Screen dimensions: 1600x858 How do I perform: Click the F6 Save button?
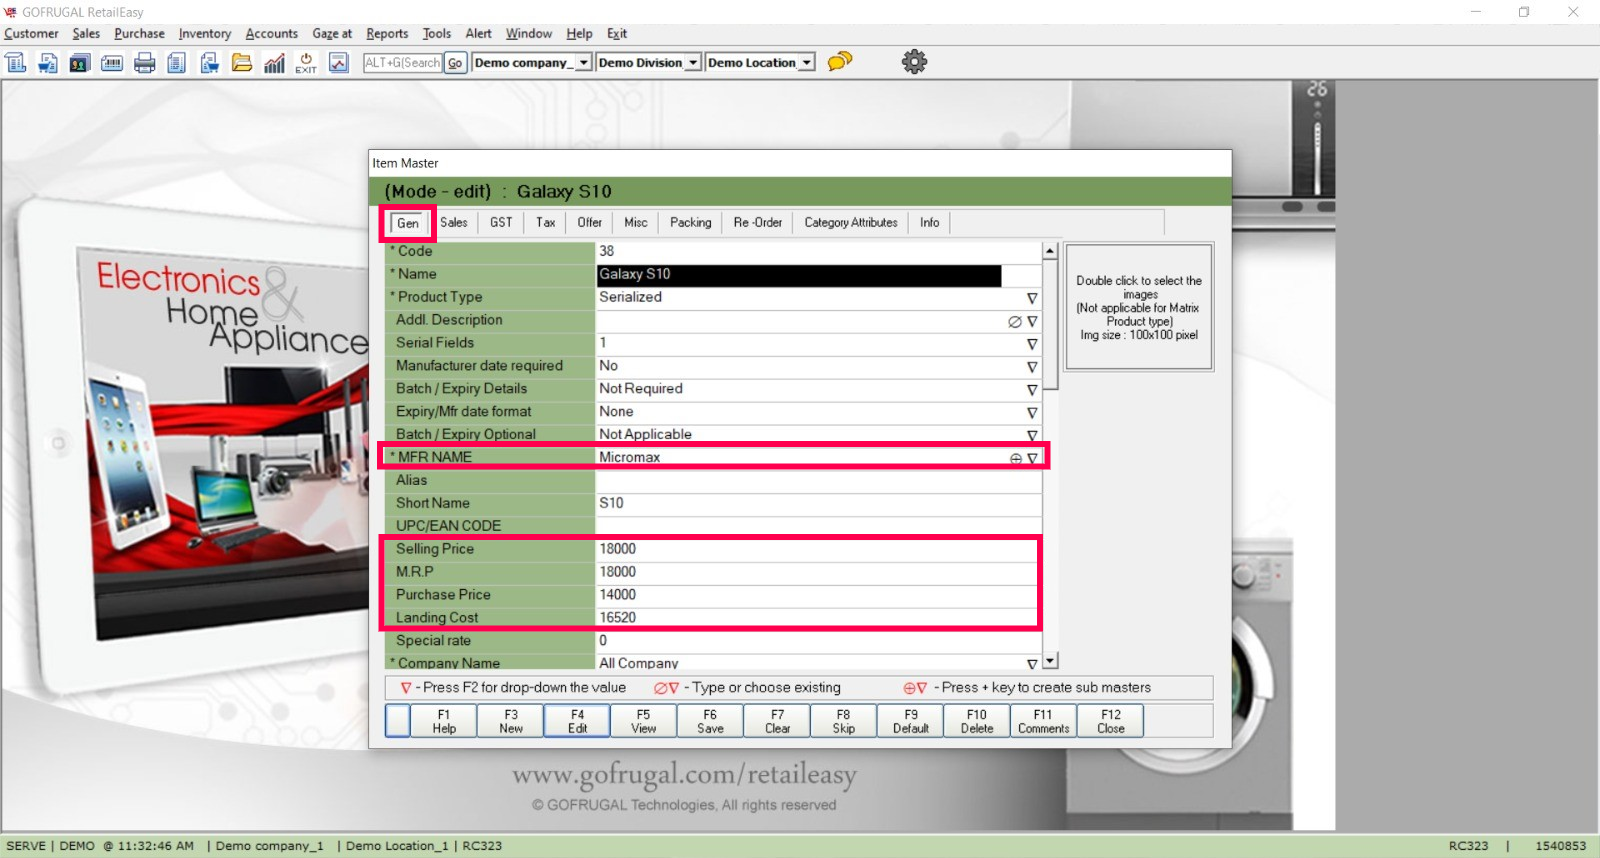pyautogui.click(x=710, y=721)
